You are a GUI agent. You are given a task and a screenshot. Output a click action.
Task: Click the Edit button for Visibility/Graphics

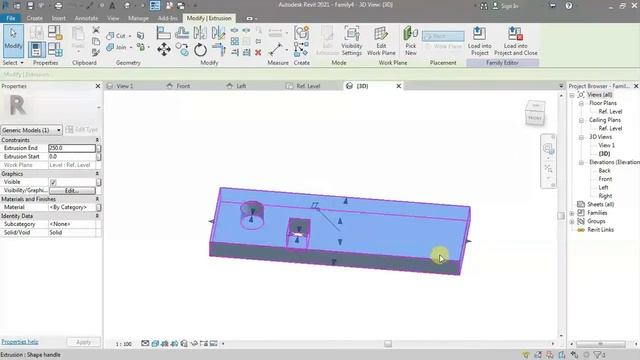[x=72, y=191]
